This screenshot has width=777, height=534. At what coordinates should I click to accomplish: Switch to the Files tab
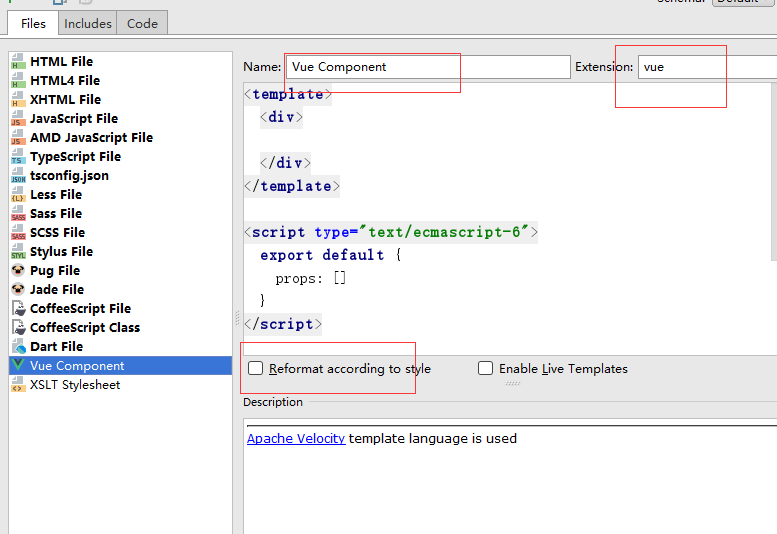tap(33, 23)
